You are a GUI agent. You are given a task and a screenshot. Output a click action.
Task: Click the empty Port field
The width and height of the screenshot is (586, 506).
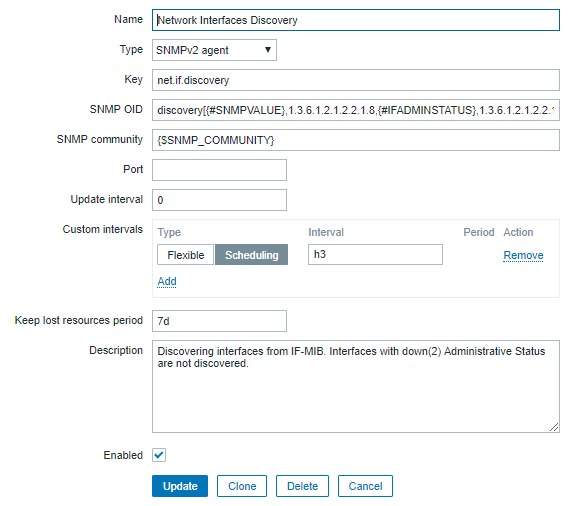point(219,170)
